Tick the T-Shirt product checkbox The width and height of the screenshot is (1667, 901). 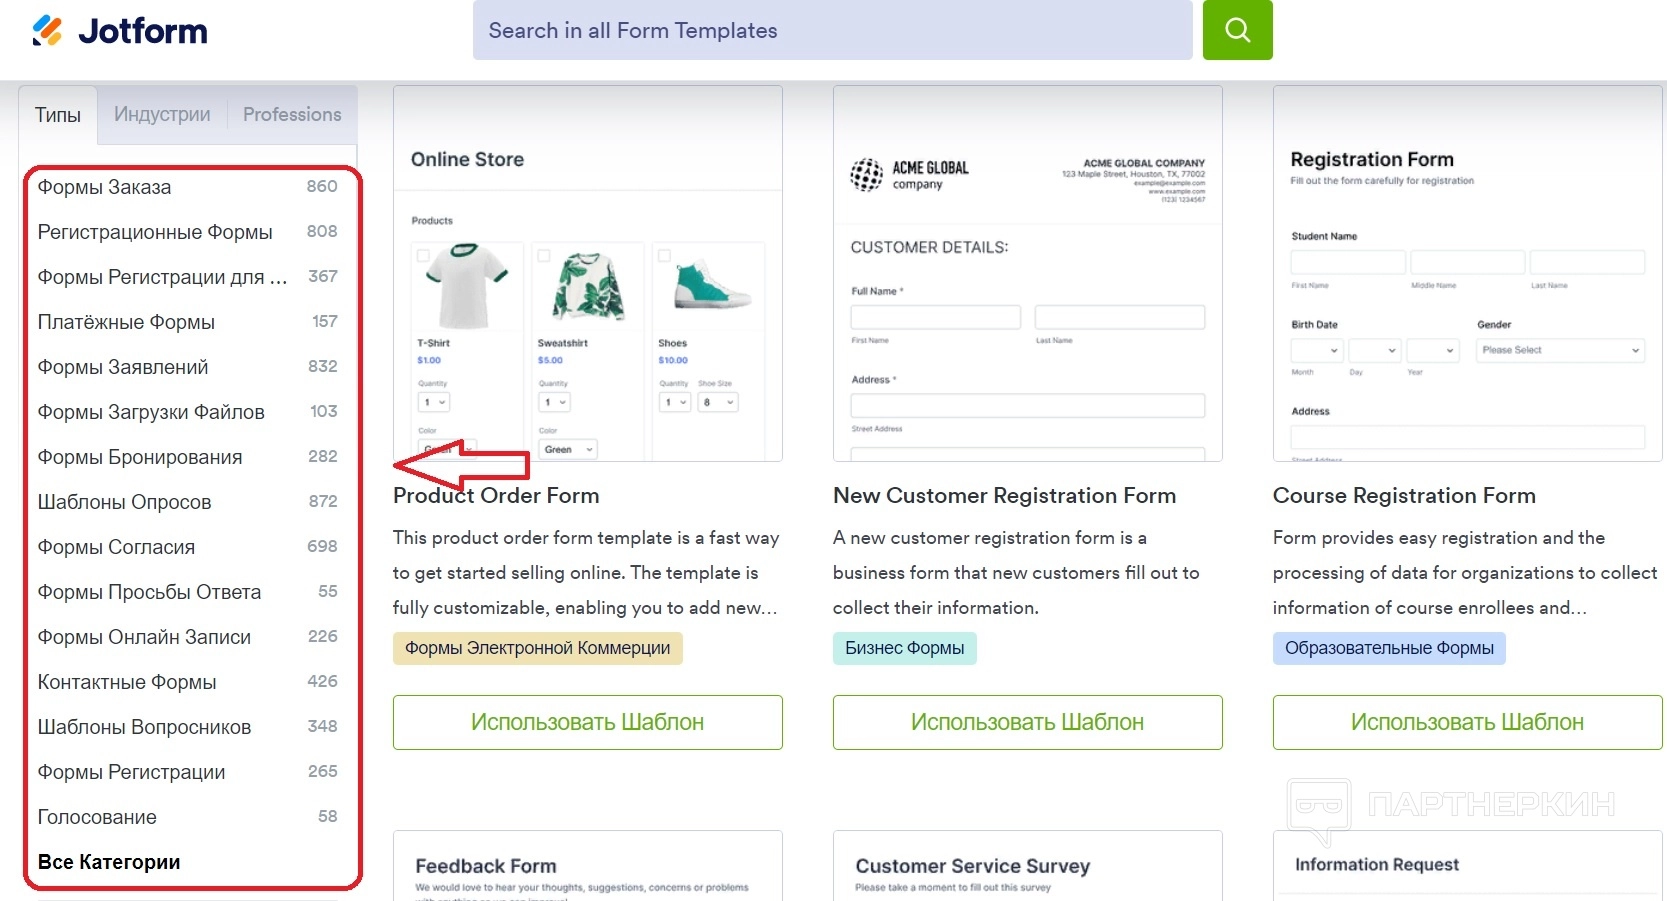[423, 256]
